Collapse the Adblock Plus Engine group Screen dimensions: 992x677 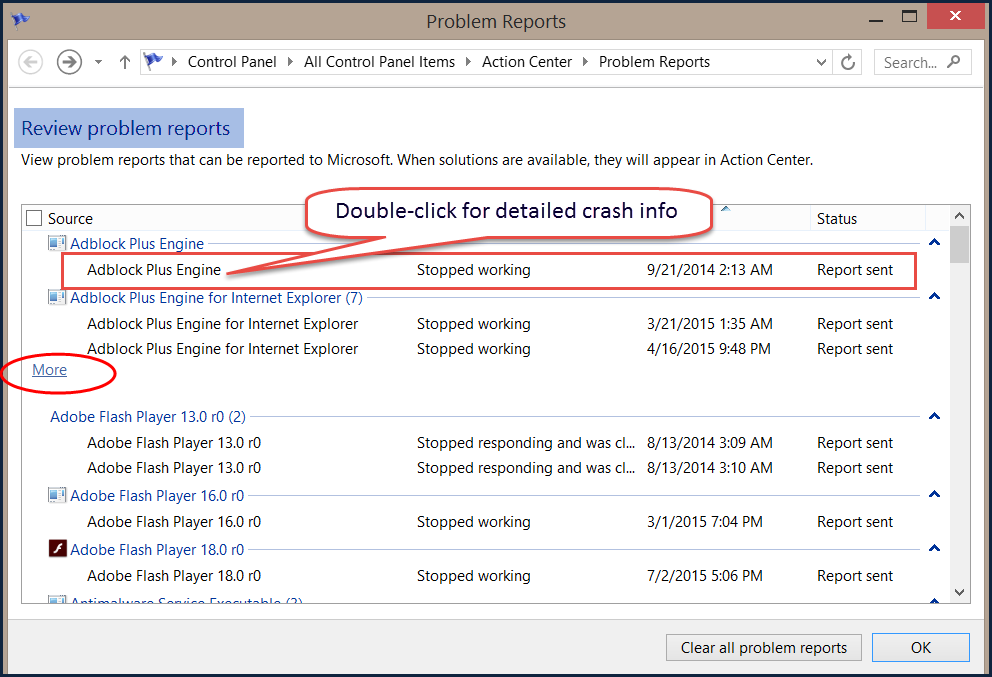(934, 242)
